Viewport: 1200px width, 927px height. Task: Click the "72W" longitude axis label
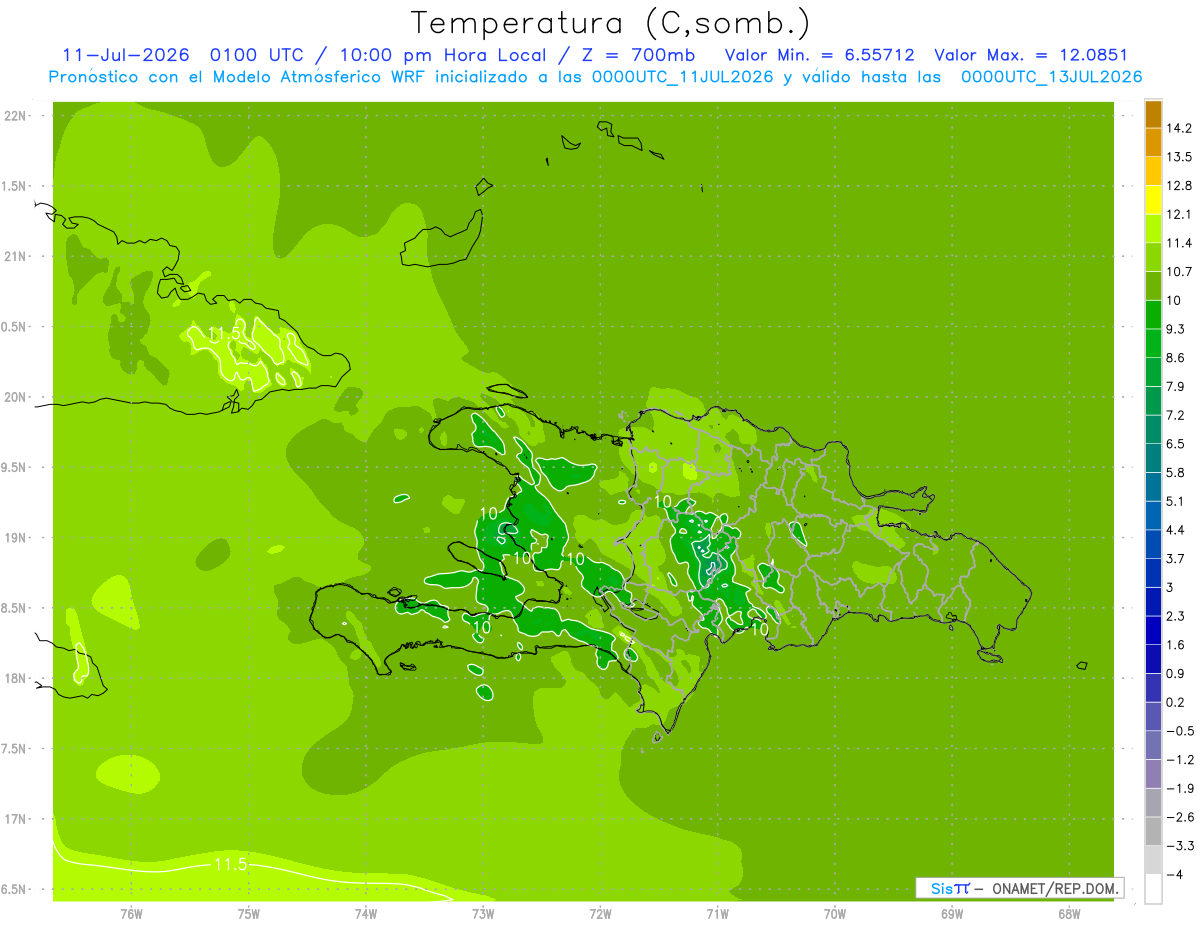[x=600, y=914]
